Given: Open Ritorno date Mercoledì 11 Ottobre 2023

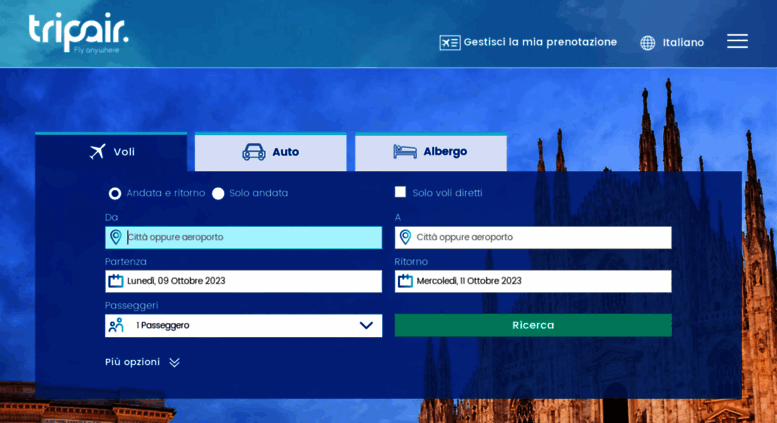Looking at the screenshot, I should pyautogui.click(x=533, y=281).
